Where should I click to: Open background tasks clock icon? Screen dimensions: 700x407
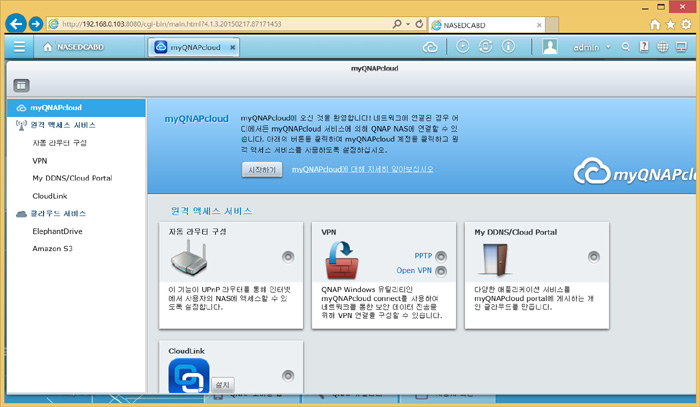tap(462, 46)
